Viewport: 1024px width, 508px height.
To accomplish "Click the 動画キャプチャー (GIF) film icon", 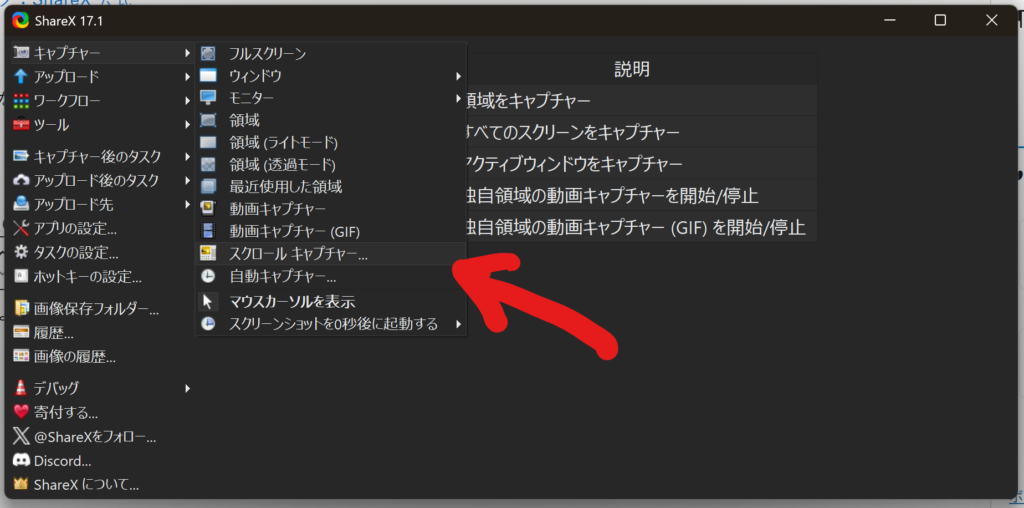I will click(x=208, y=230).
